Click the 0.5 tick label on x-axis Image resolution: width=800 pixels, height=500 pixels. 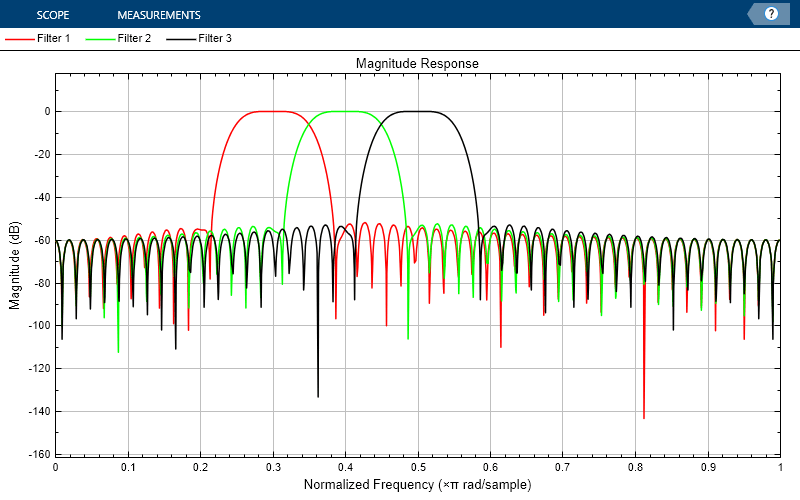[418, 467]
